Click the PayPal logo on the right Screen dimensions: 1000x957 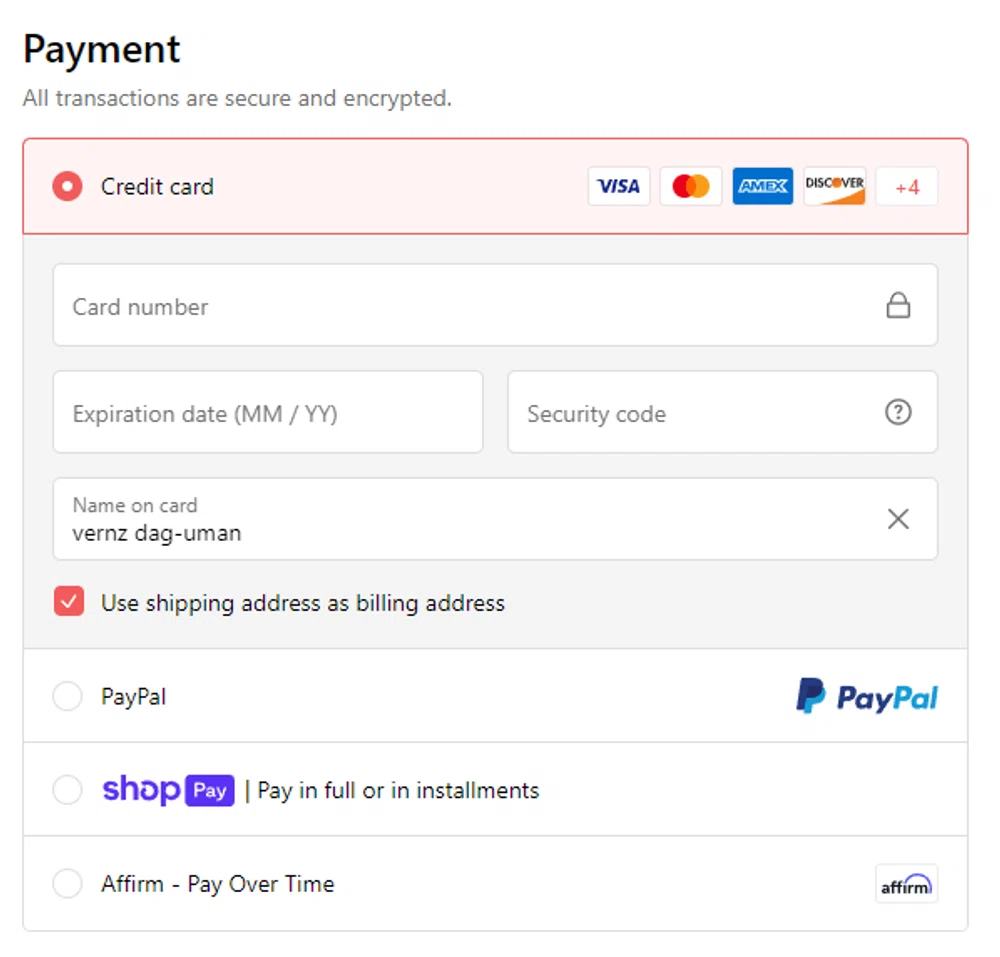(x=866, y=696)
